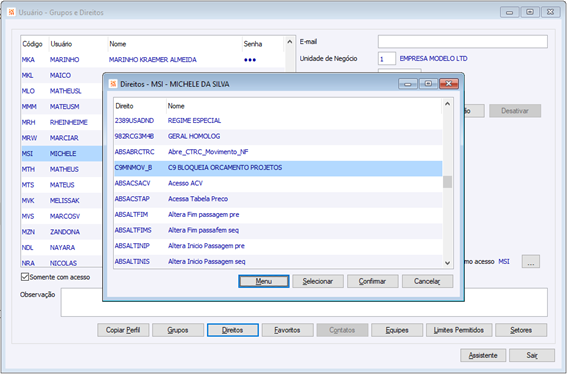
Task: Select user MTH MATHEUS row
Action: click(62, 169)
